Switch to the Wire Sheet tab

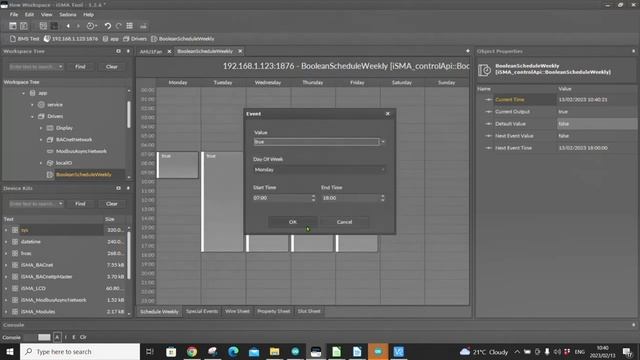click(x=237, y=311)
